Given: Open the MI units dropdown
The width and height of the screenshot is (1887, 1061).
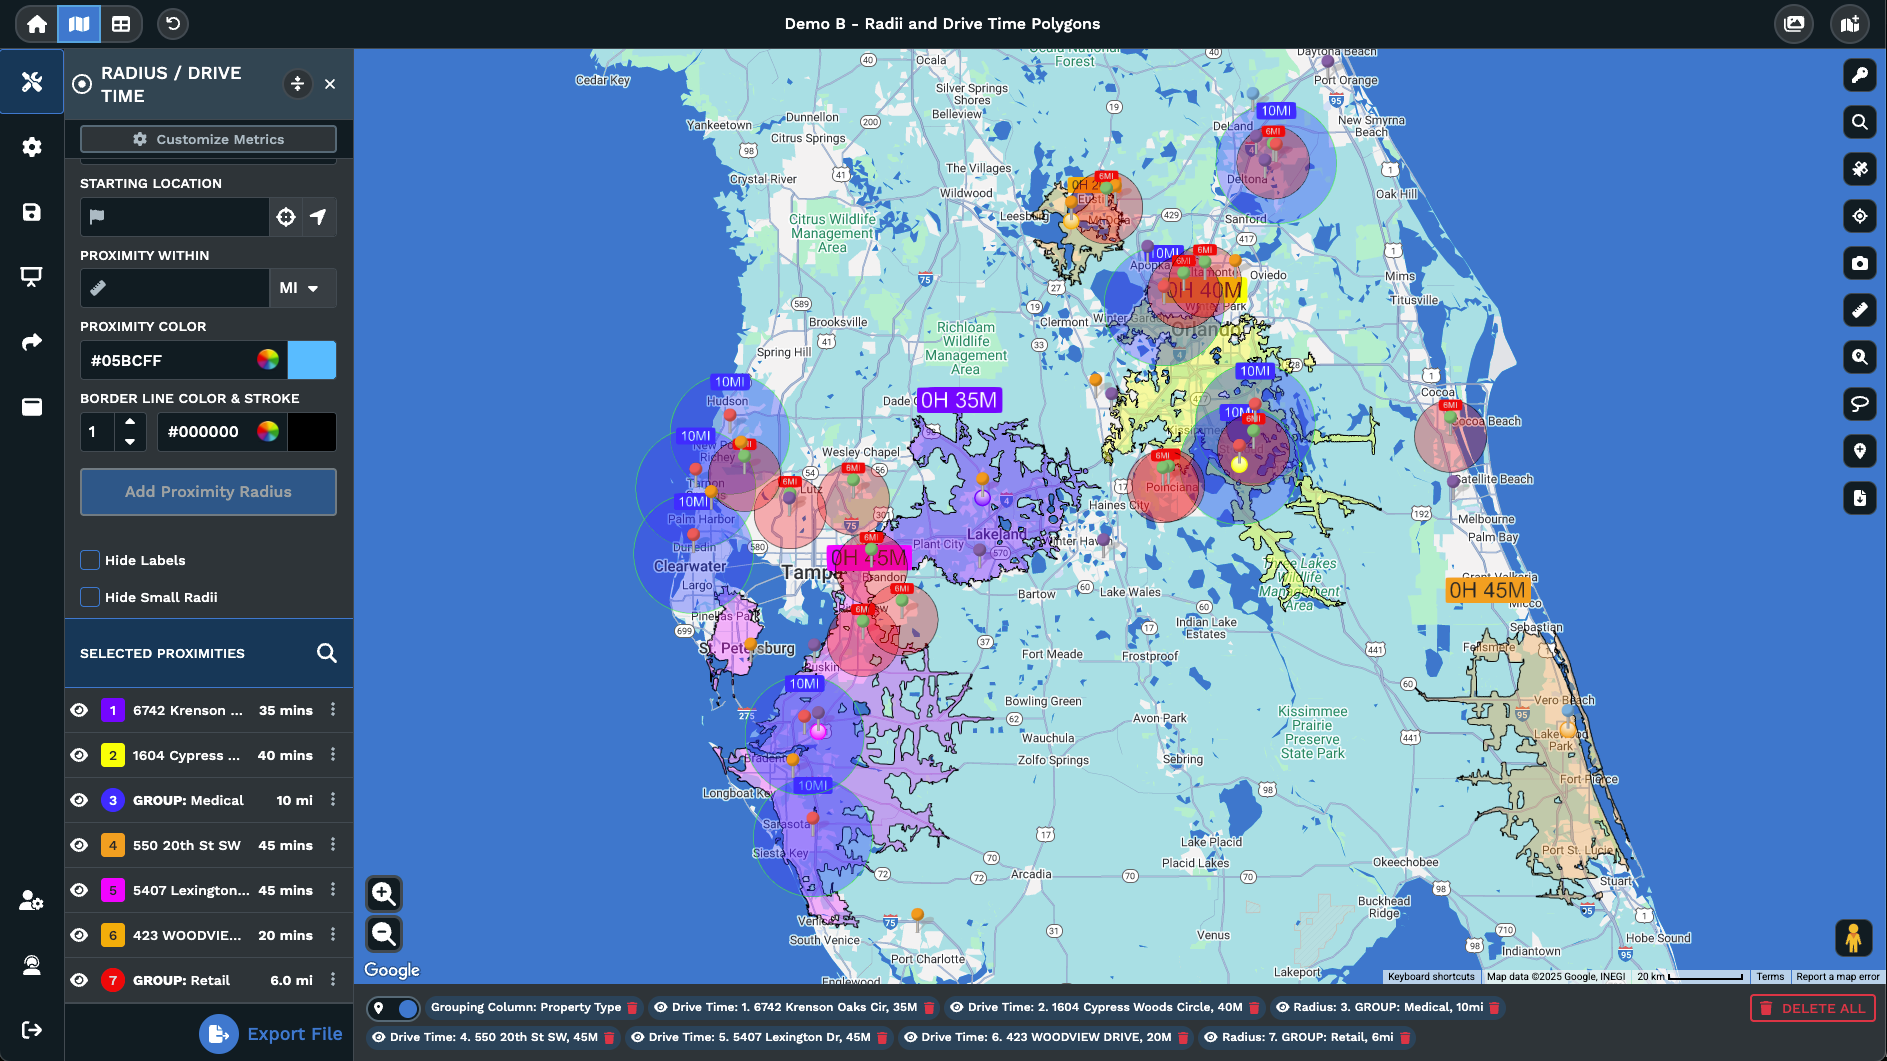Looking at the screenshot, I should 301,288.
